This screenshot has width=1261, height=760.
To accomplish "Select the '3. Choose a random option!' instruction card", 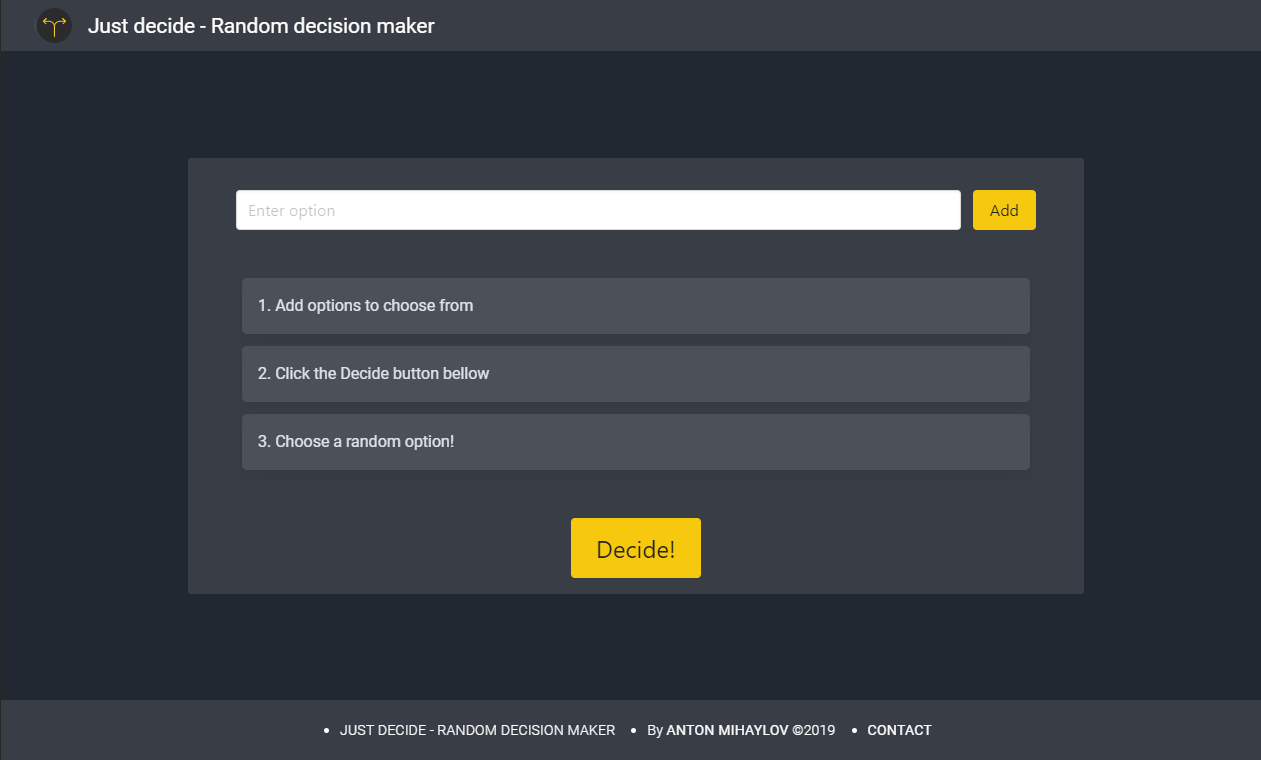I will 636,441.
